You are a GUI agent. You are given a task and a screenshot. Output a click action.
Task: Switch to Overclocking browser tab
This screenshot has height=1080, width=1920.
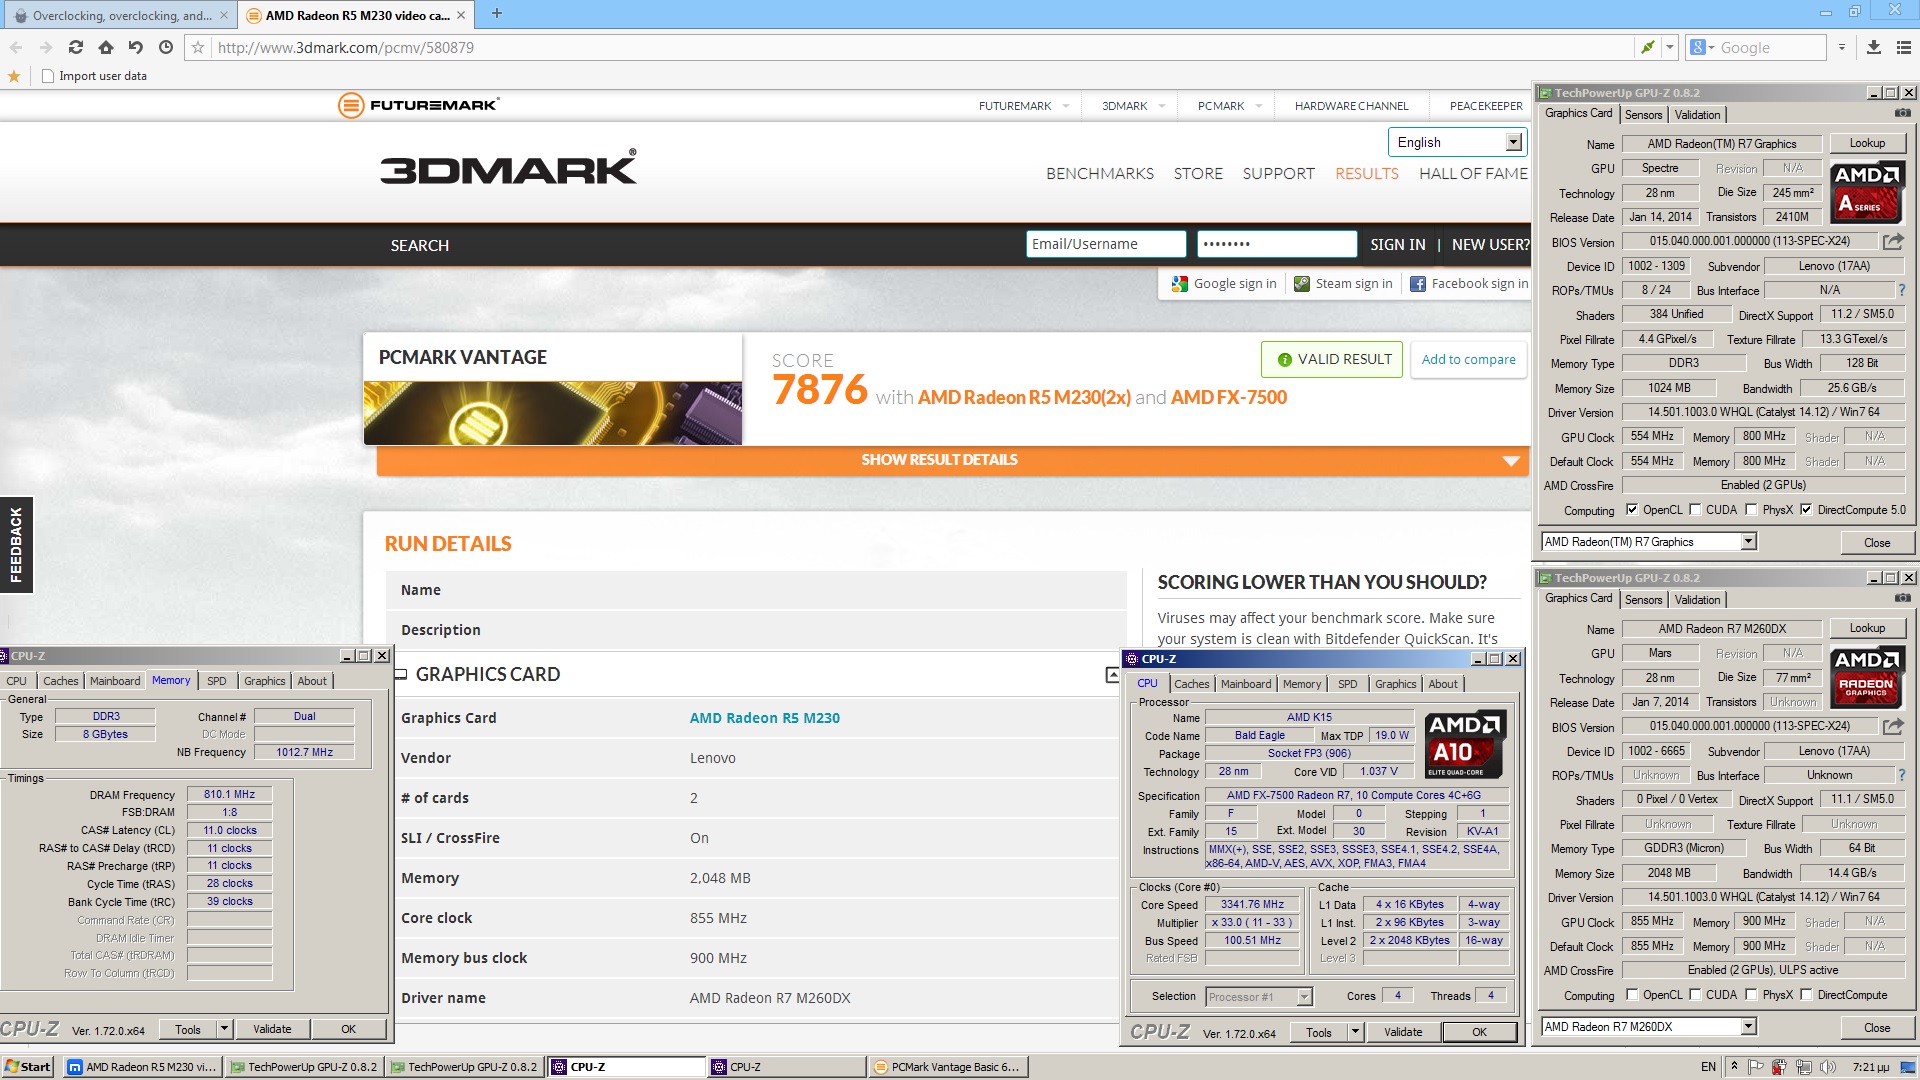(x=118, y=15)
